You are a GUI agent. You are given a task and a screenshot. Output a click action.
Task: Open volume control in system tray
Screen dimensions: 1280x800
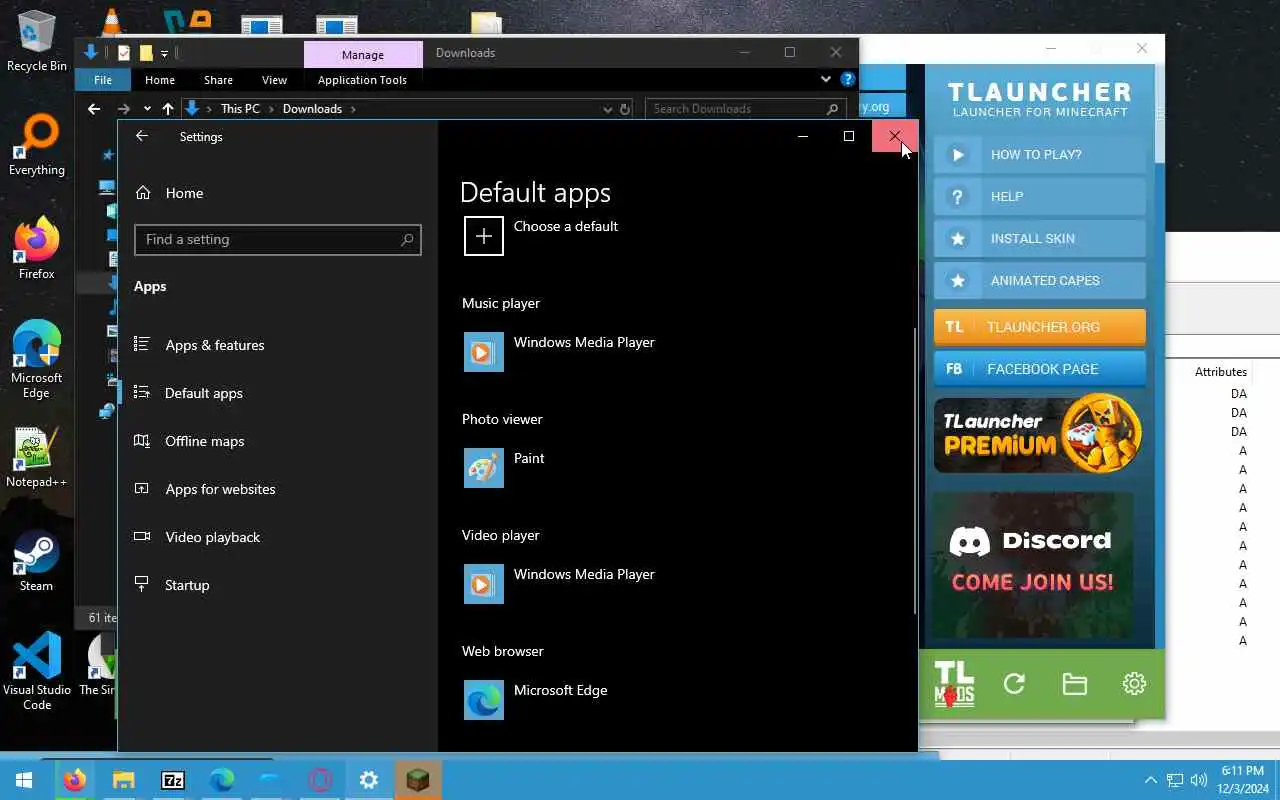[x=1199, y=780]
